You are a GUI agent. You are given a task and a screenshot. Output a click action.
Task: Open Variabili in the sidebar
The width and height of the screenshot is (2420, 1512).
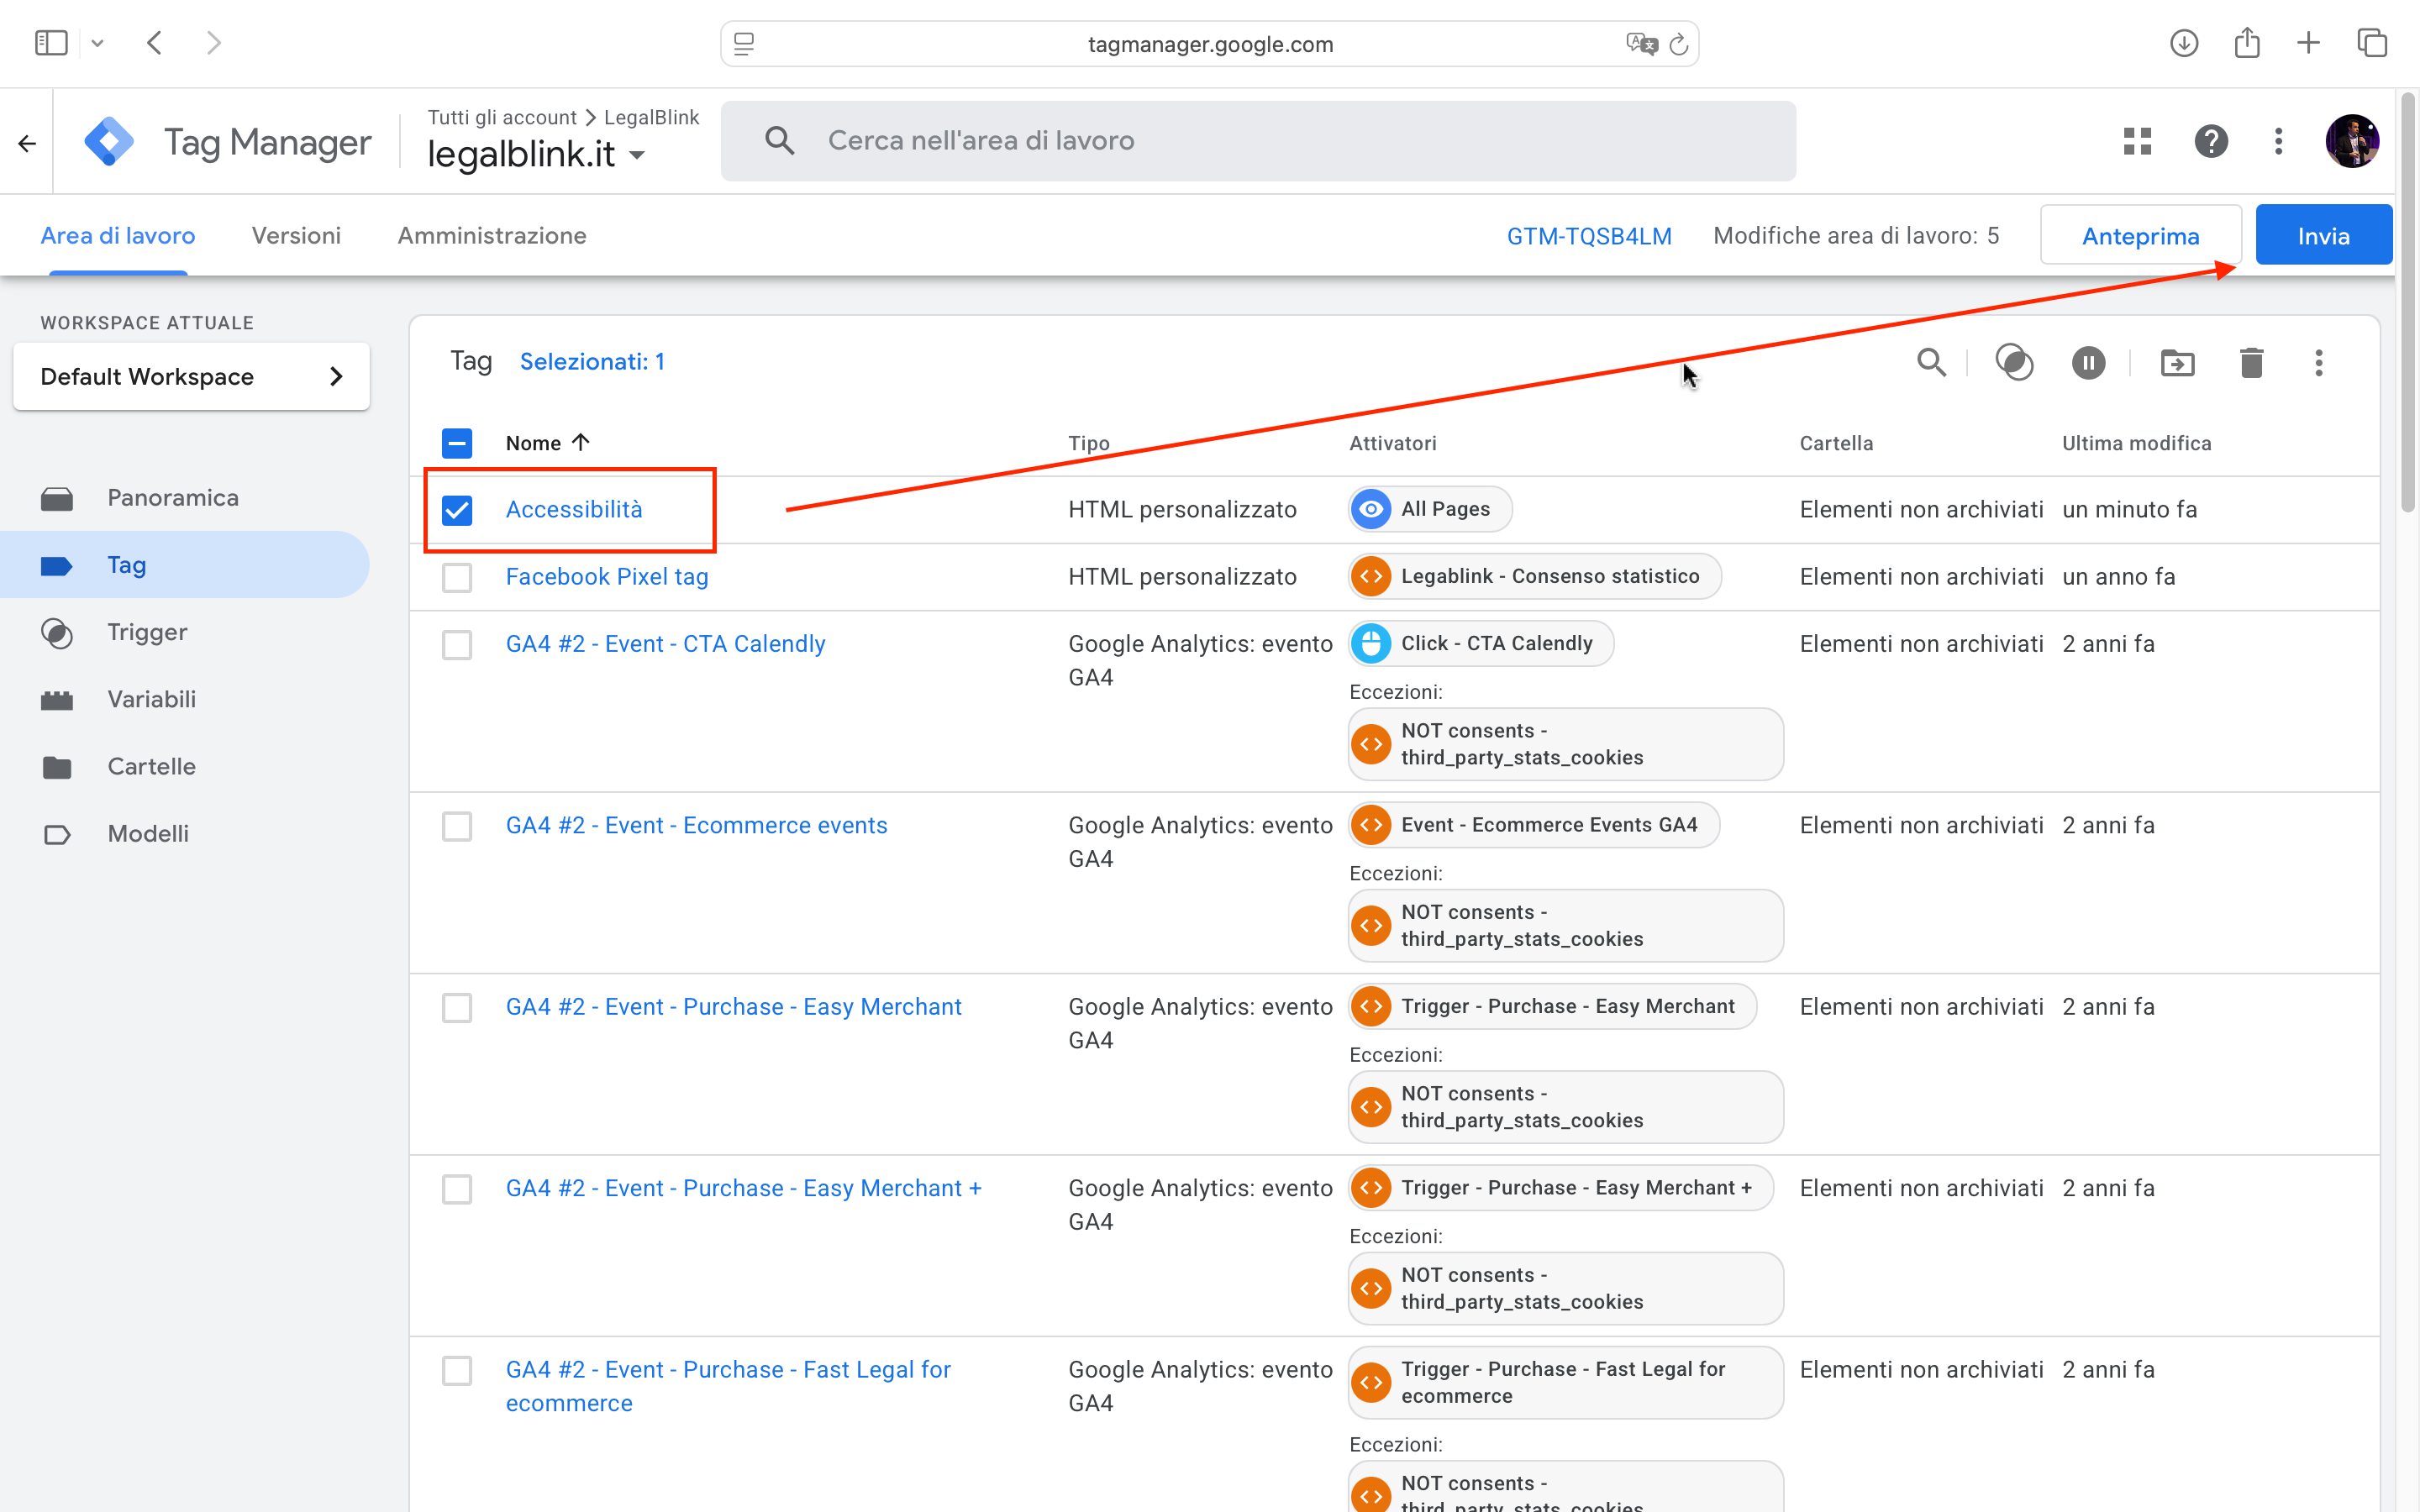coord(151,699)
